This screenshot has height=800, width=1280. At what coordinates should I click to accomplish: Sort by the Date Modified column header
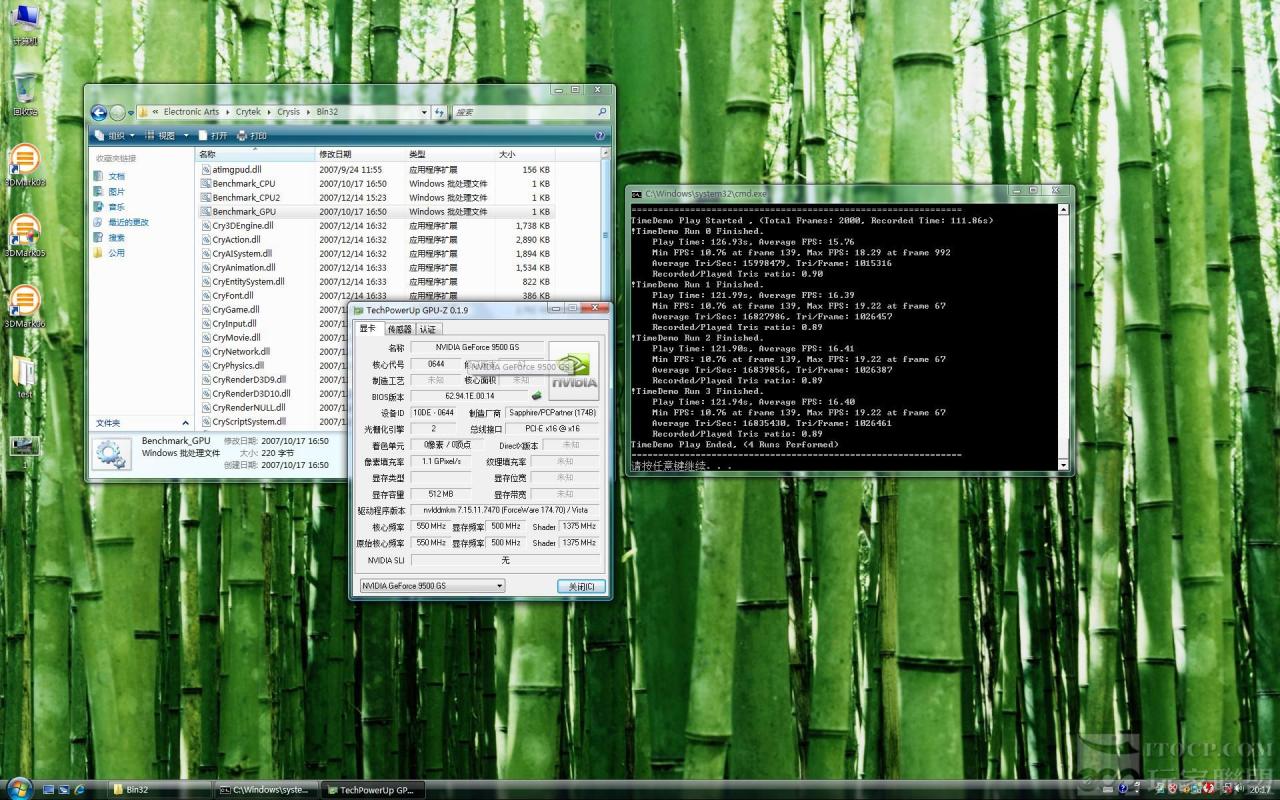[x=360, y=154]
